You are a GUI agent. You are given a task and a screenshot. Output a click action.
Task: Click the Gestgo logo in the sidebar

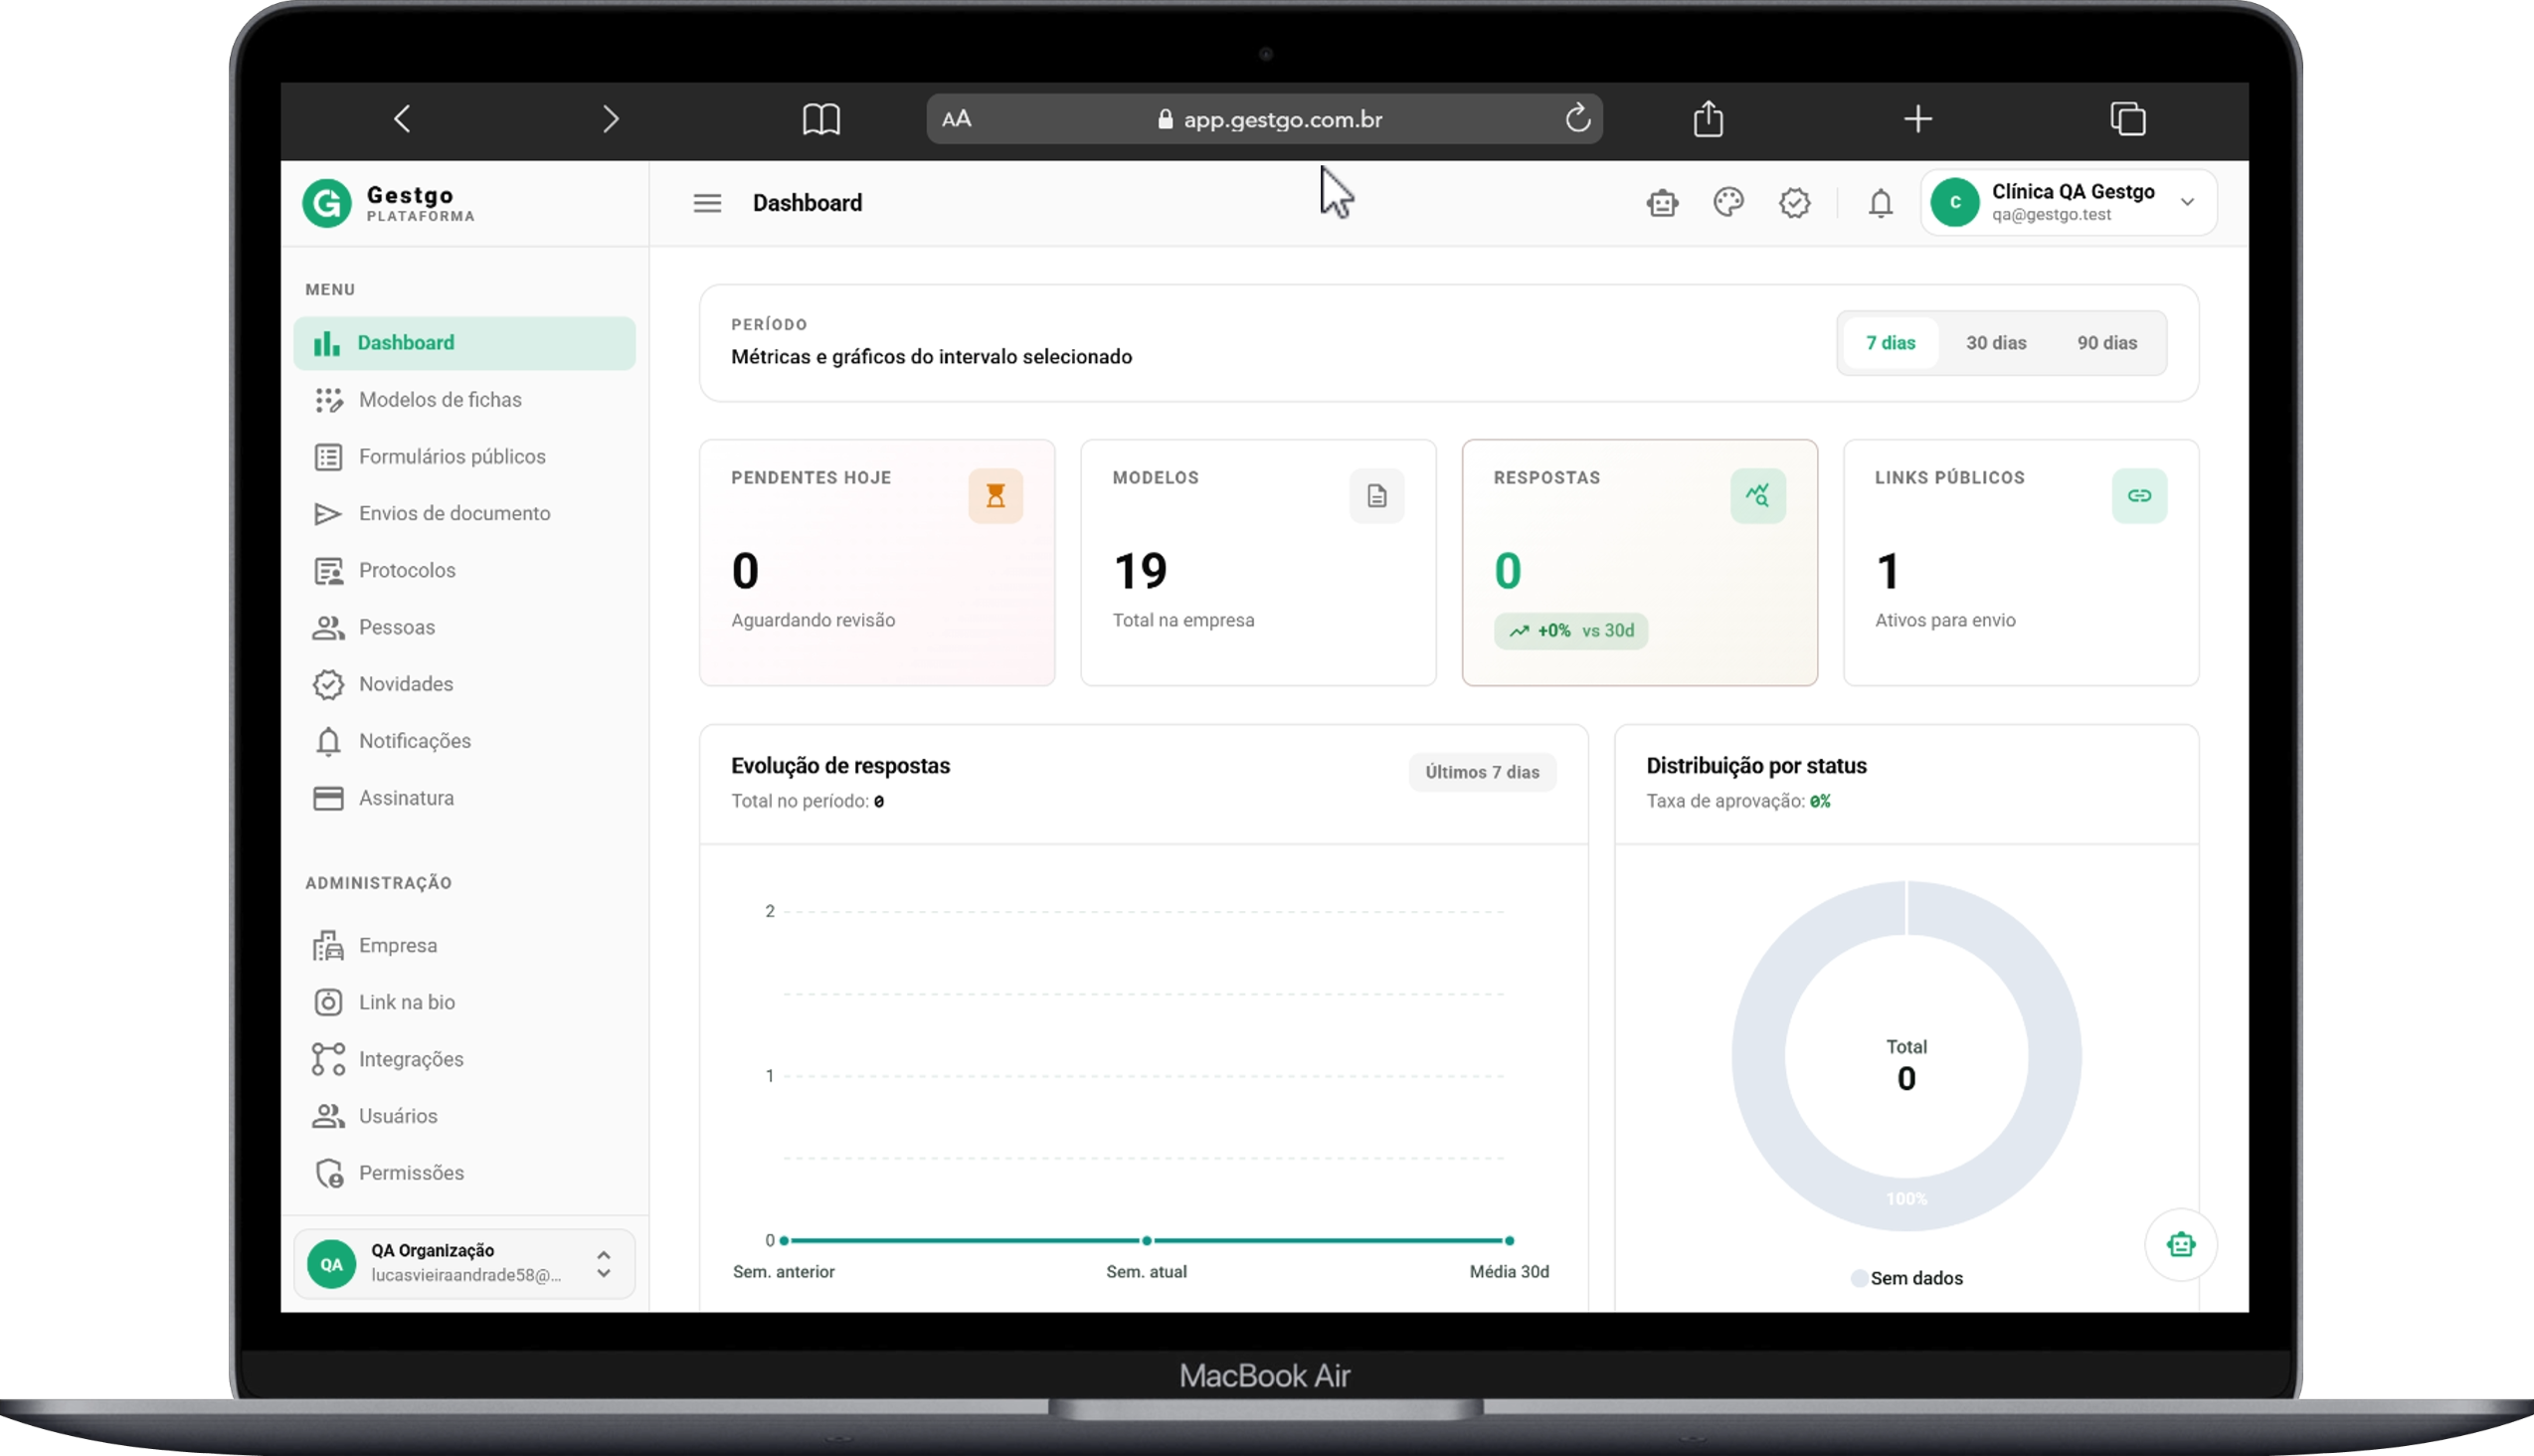tap(327, 203)
